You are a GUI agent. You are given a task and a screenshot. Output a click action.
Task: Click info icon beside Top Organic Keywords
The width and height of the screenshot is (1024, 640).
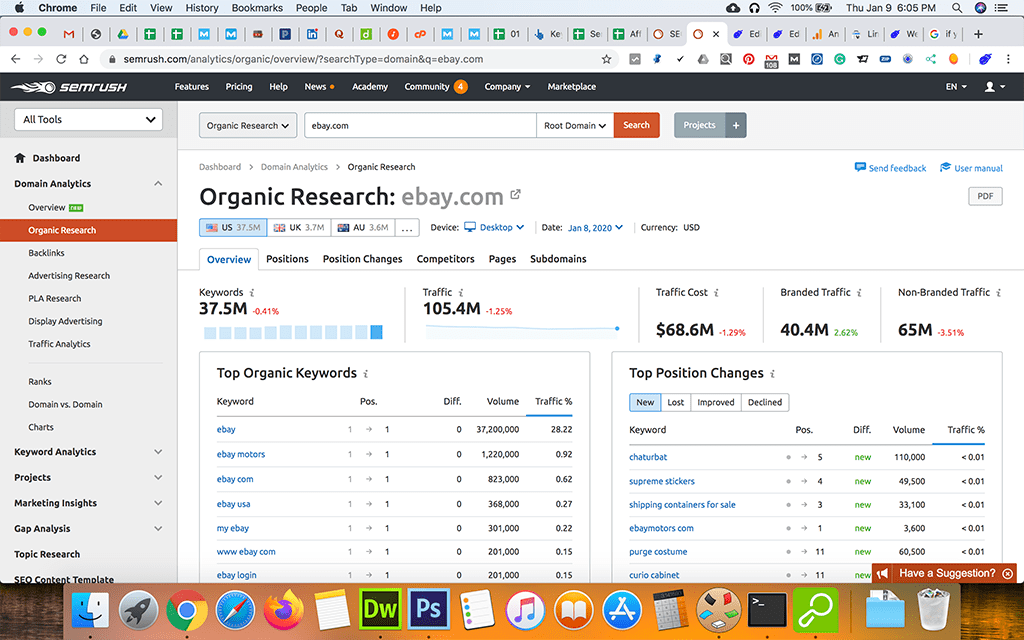click(x=366, y=374)
